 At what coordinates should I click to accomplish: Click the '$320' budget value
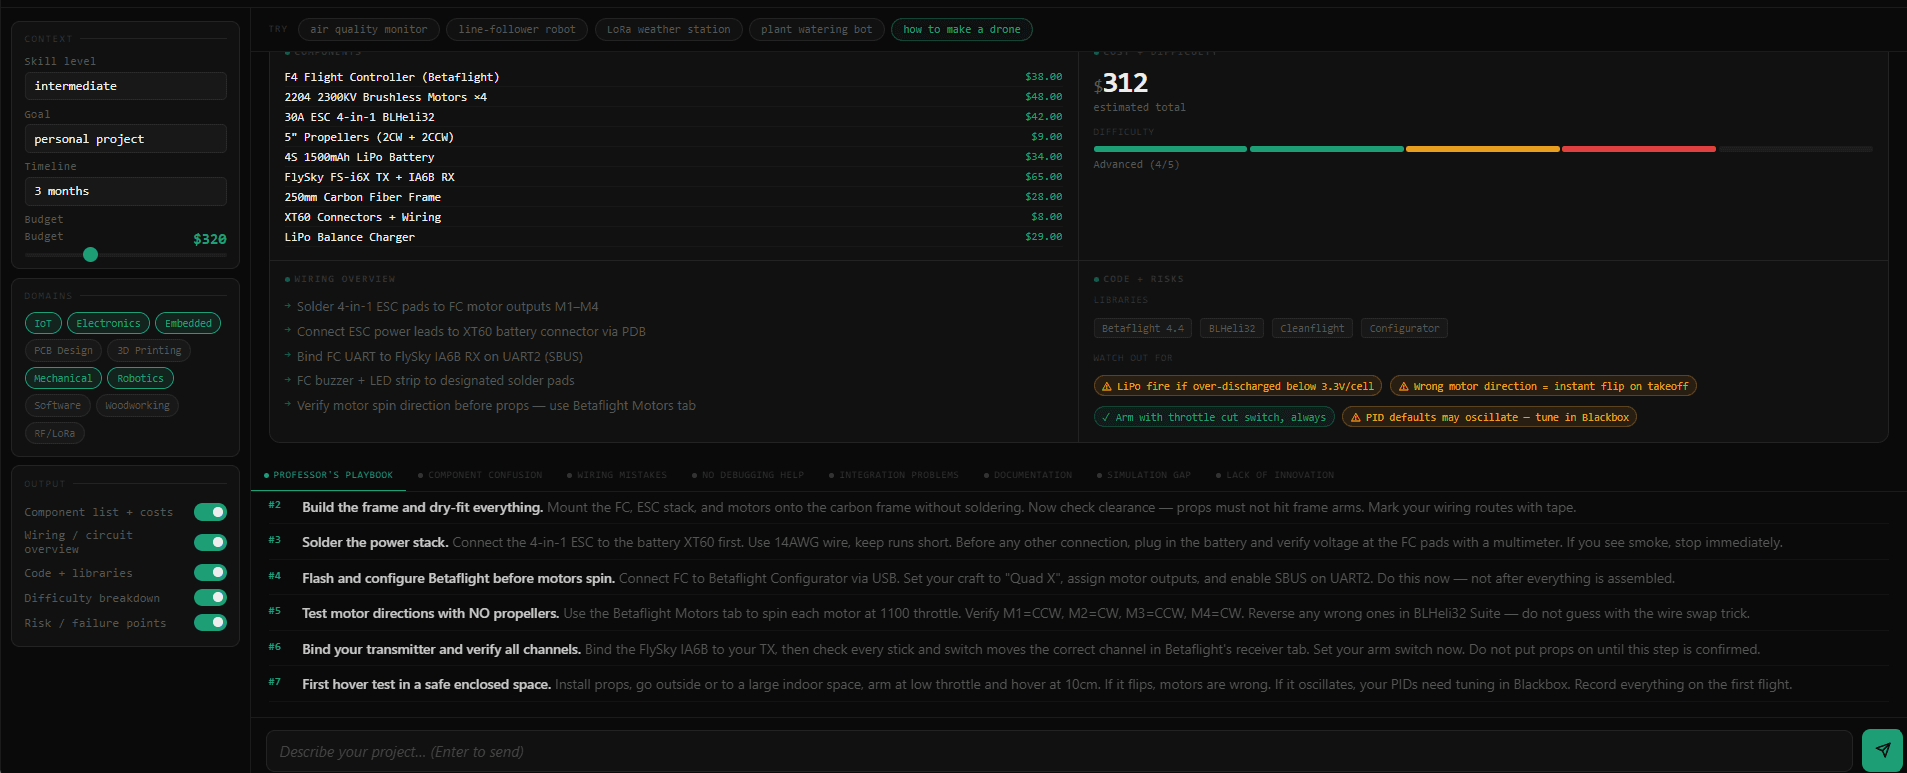pos(210,239)
